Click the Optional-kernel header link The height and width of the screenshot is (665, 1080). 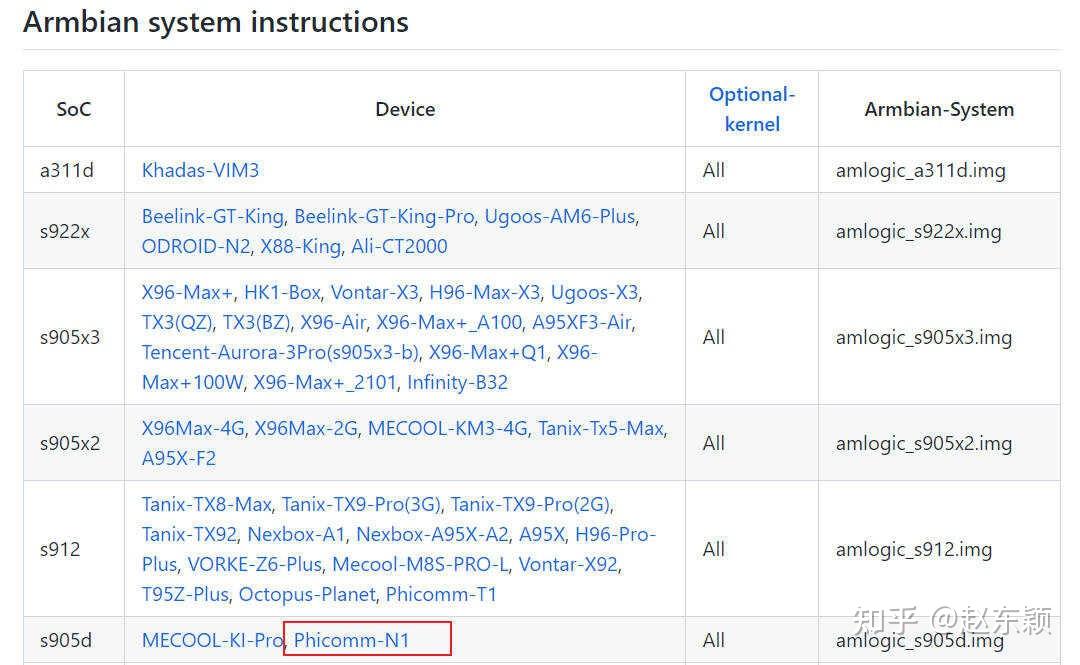(751, 109)
